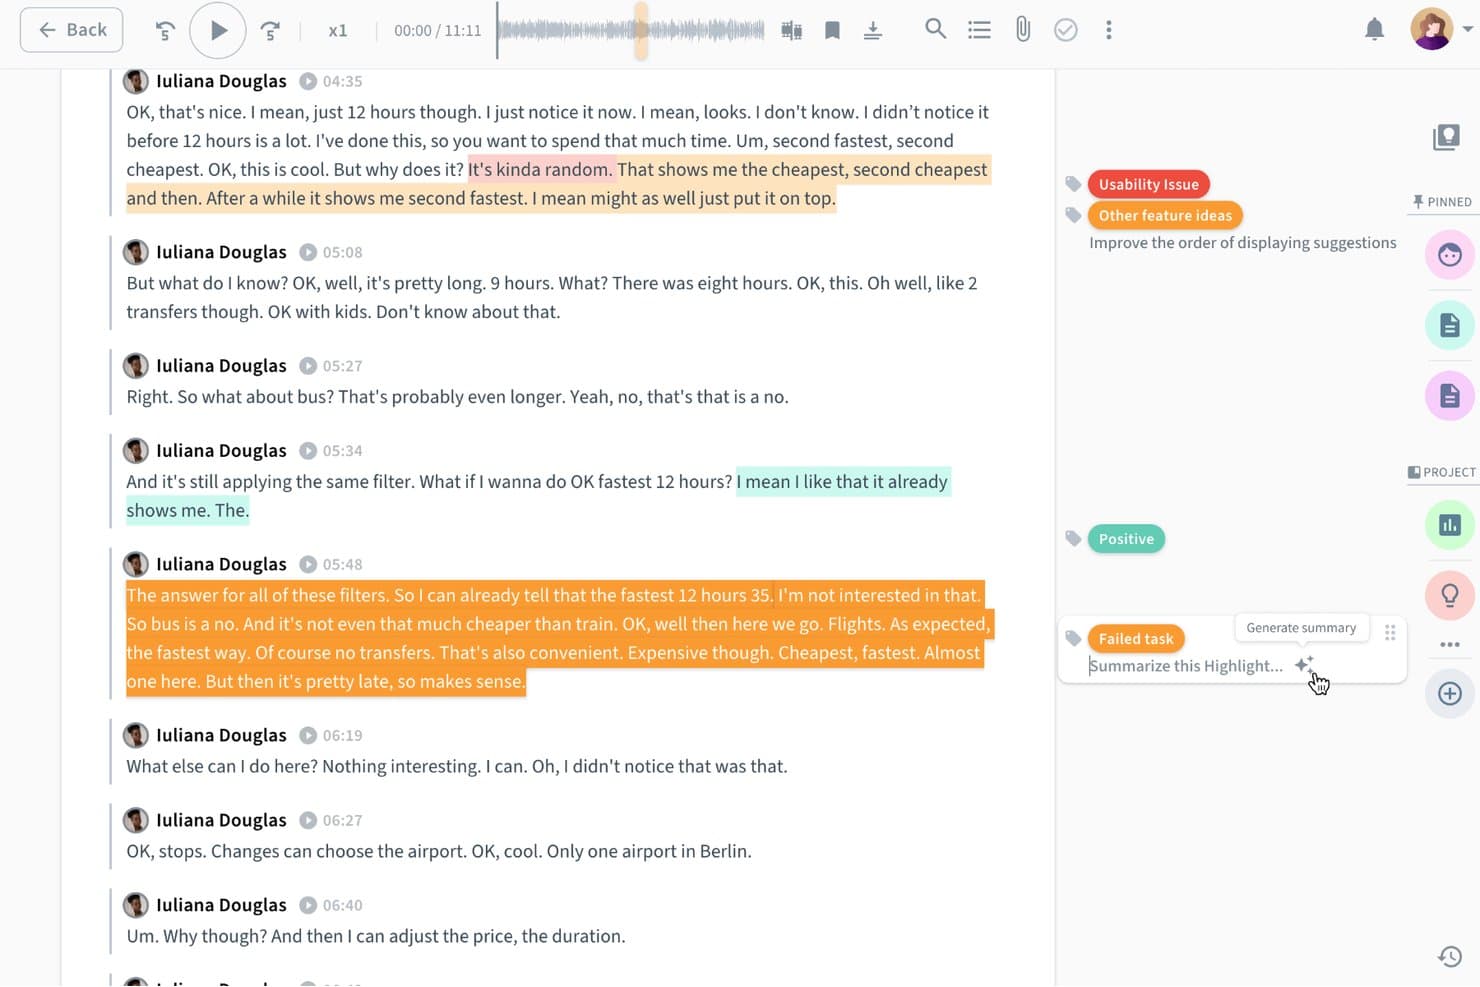
Task: Open the three-dot more options menu in the toolbar
Action: 1109,30
